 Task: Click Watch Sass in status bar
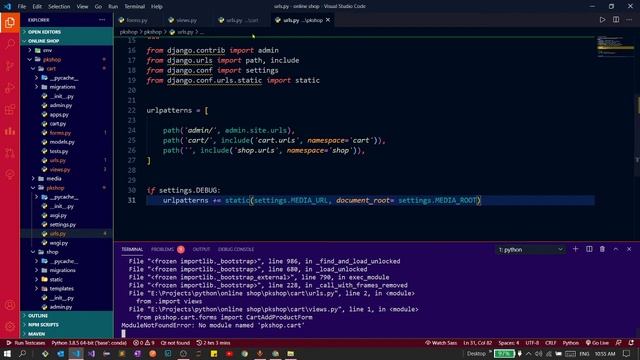click(441, 343)
